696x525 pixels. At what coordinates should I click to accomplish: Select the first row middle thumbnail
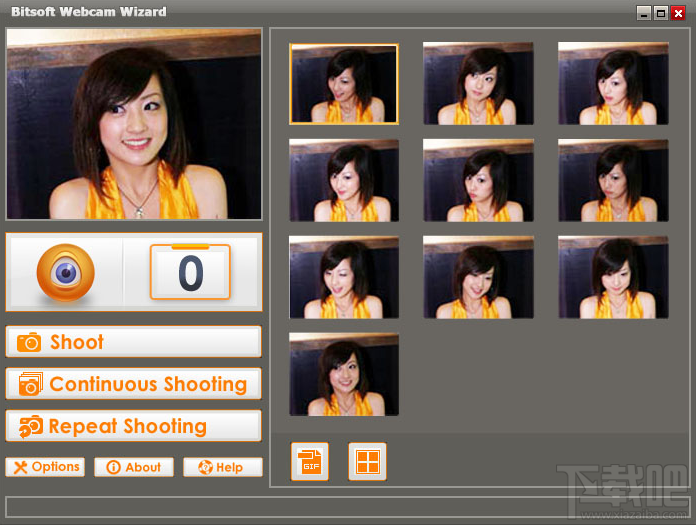[478, 83]
